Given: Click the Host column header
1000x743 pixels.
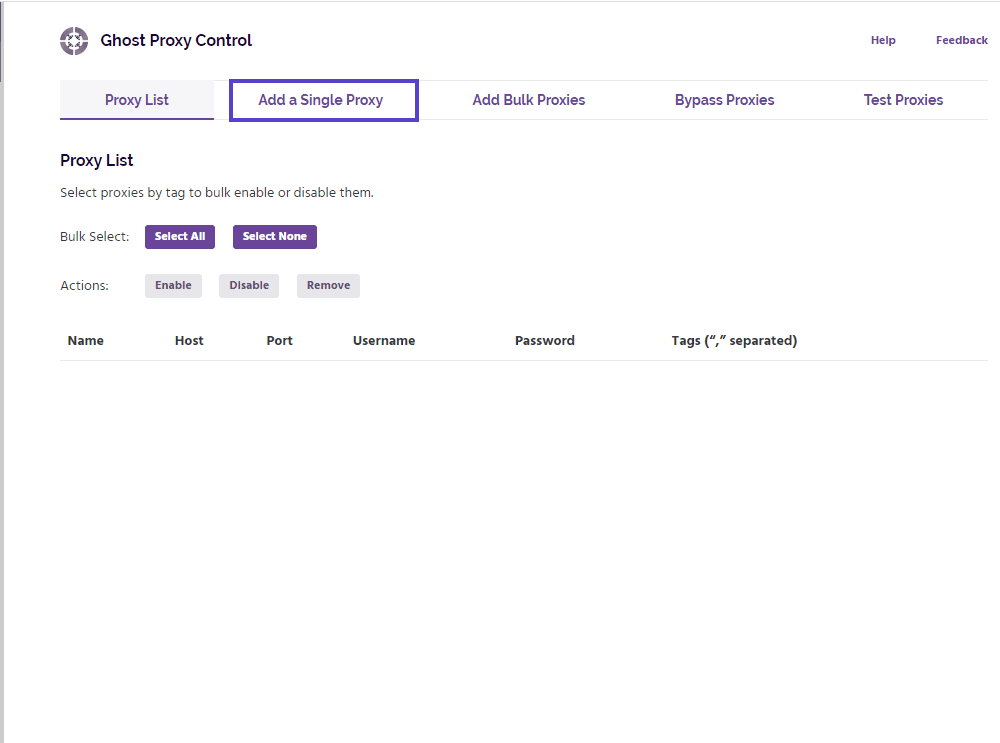Looking at the screenshot, I should click(189, 341).
